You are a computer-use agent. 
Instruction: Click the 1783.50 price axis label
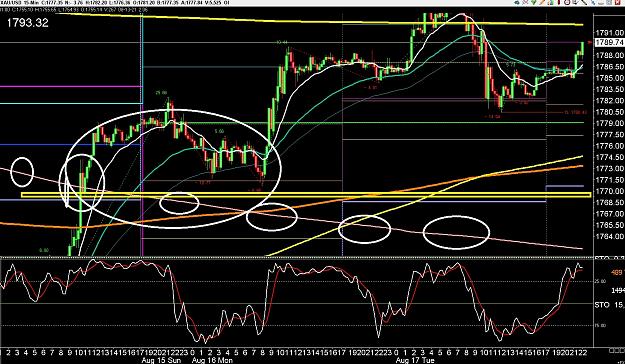(610, 89)
